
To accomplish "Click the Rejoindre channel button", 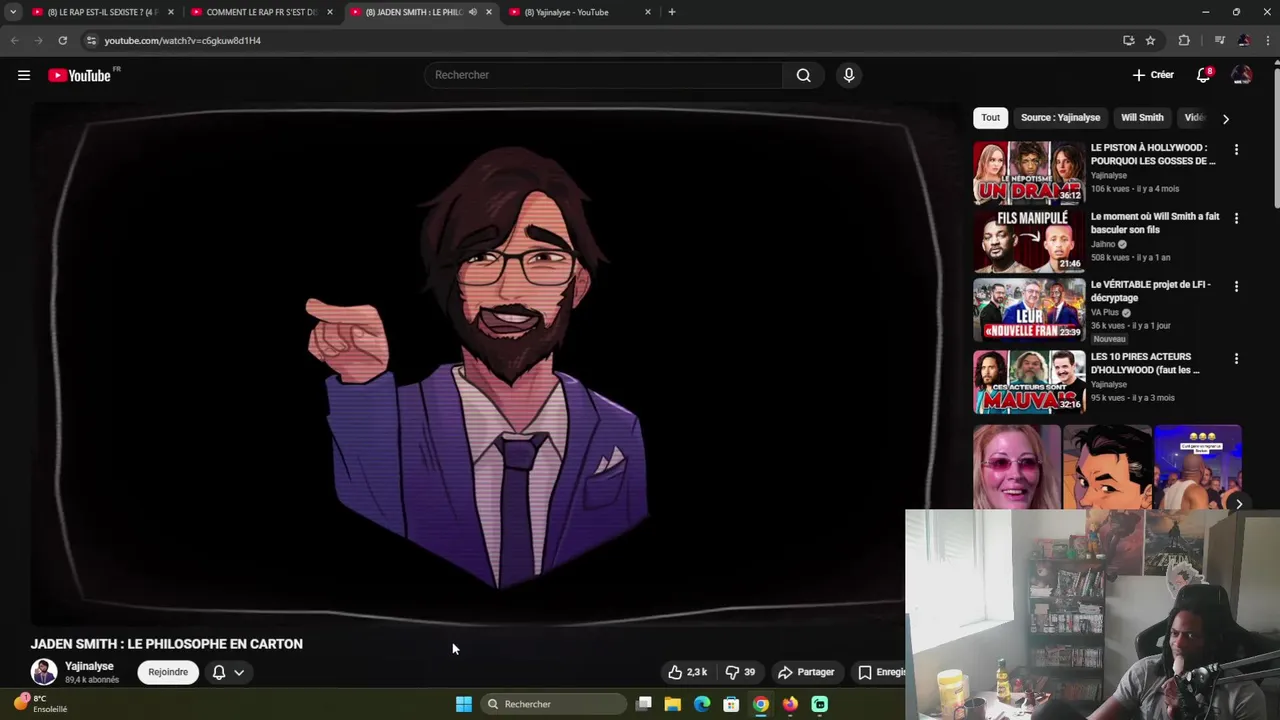I will (168, 672).
